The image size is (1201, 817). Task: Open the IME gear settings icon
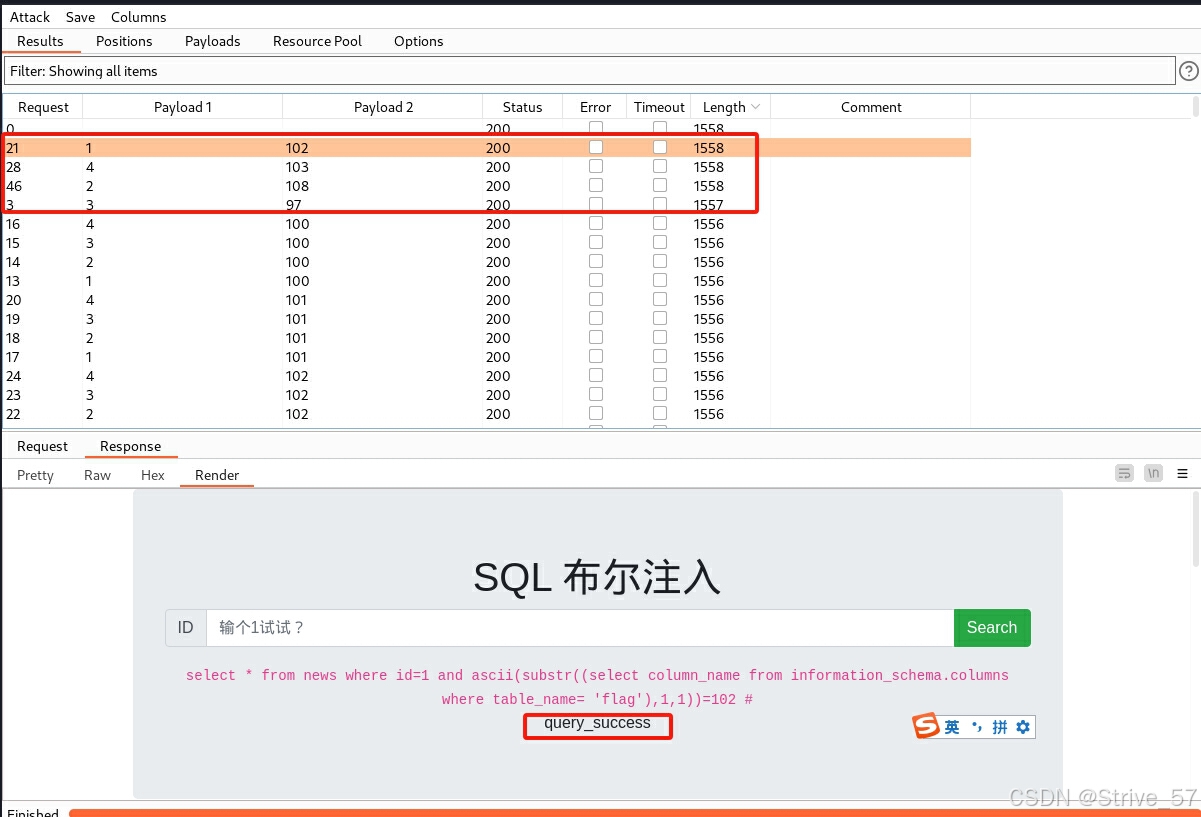(1022, 727)
